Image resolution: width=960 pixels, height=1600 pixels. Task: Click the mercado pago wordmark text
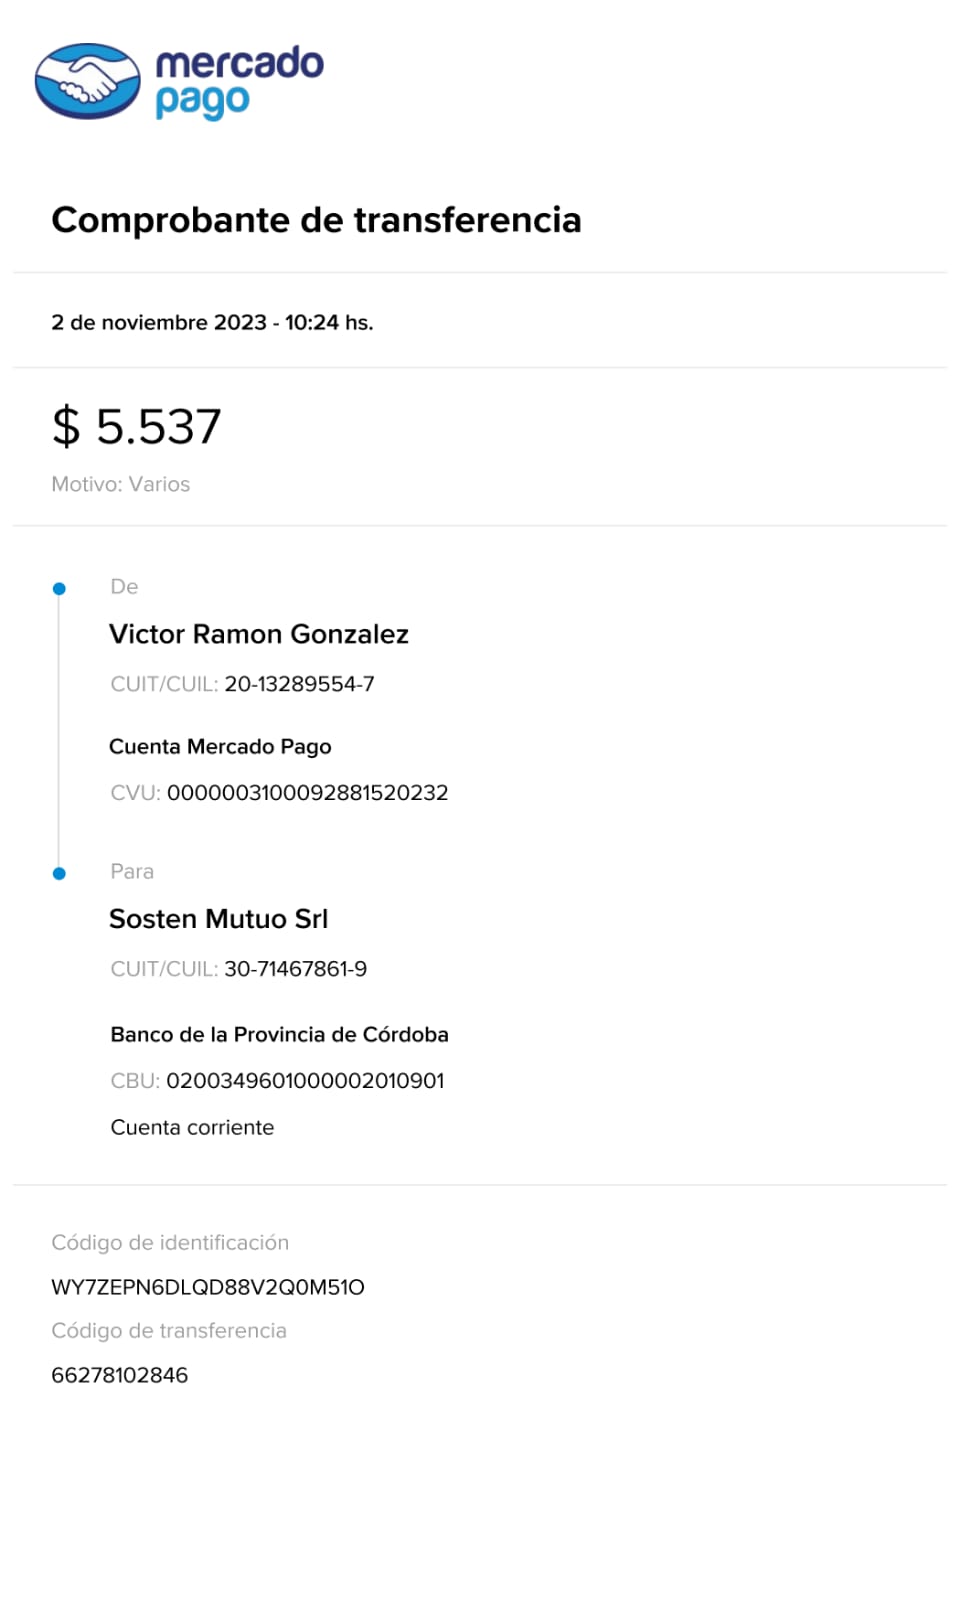[x=239, y=81]
